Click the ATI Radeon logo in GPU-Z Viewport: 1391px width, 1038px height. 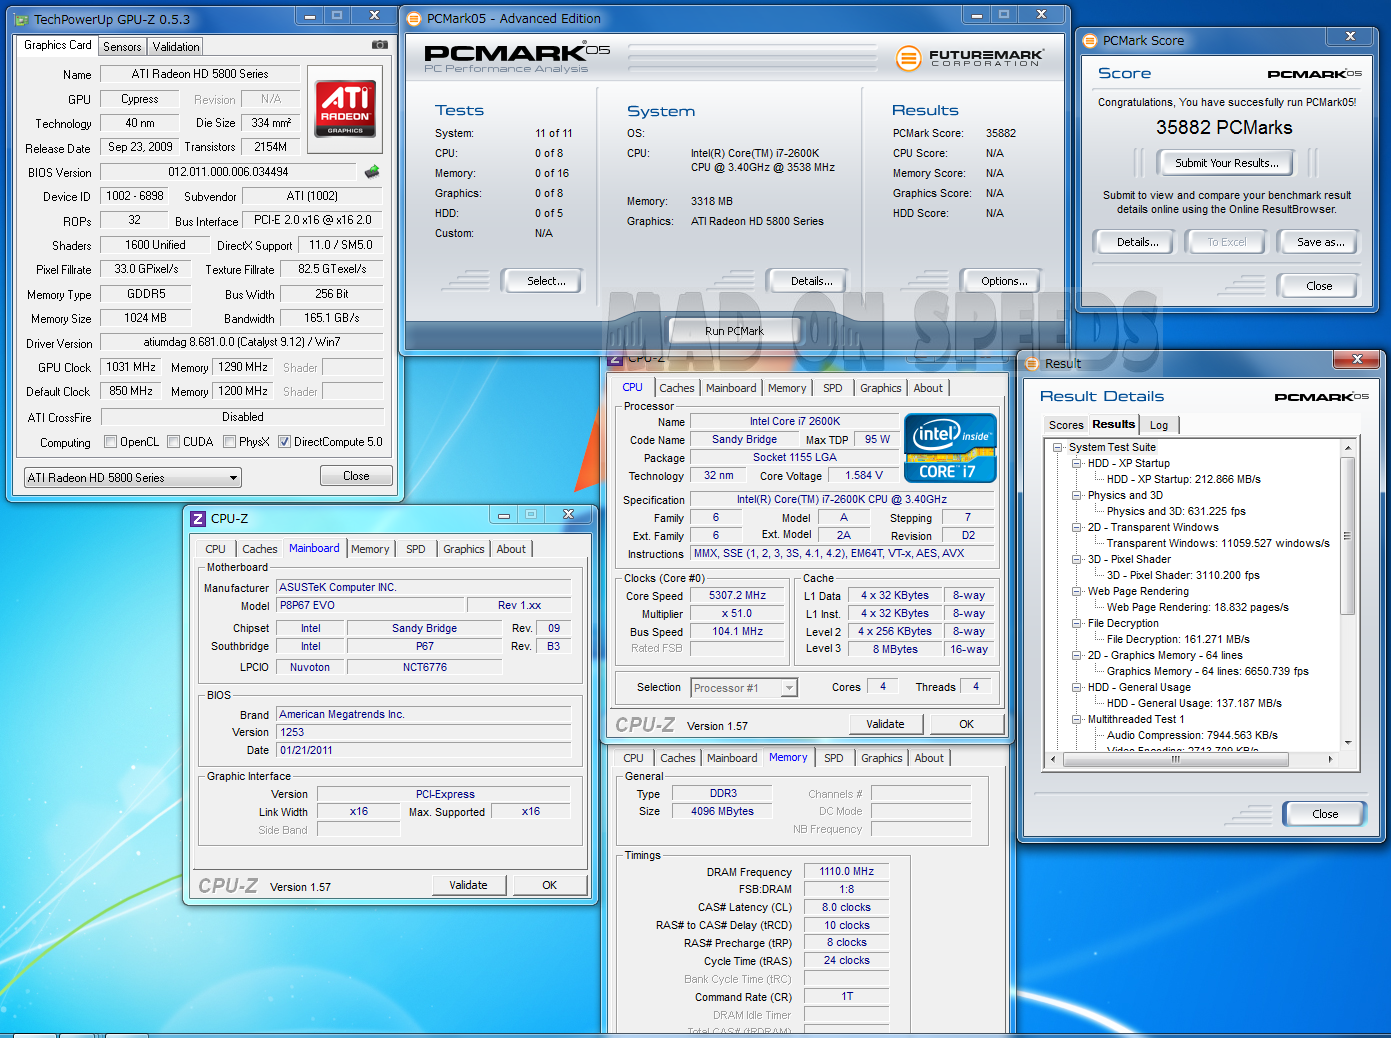tap(345, 108)
